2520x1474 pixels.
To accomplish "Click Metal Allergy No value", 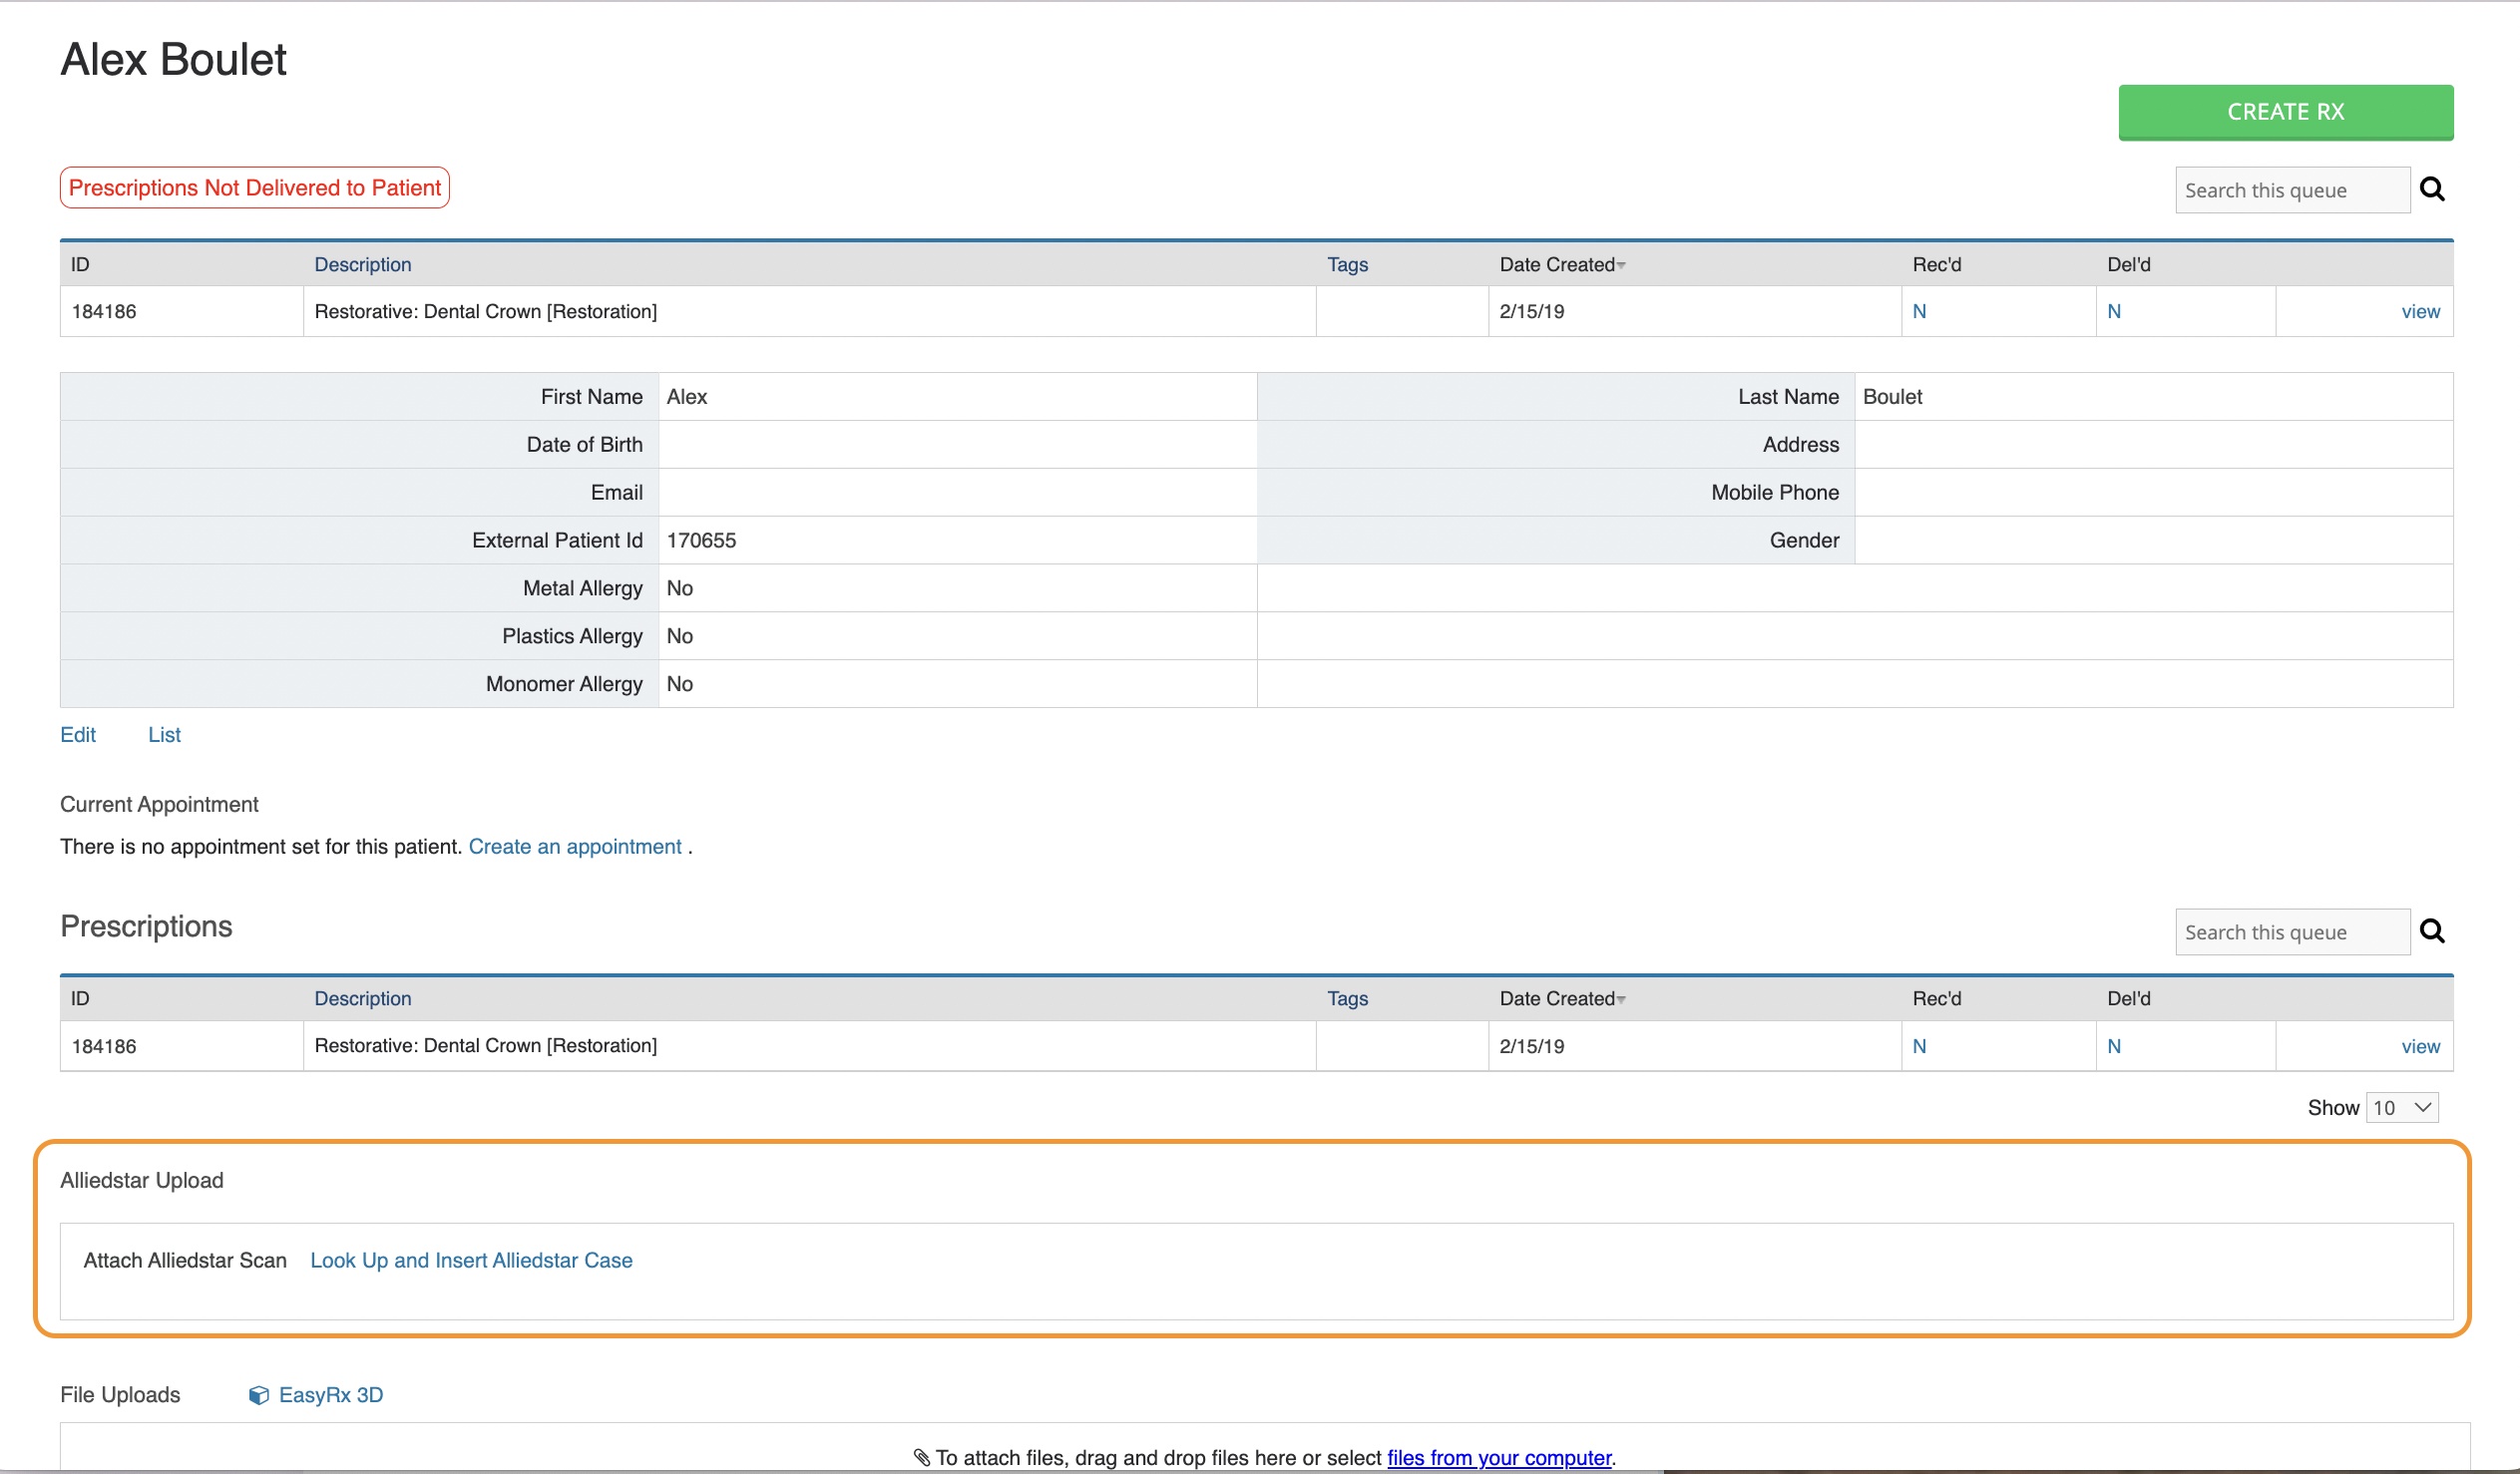I will 679,588.
